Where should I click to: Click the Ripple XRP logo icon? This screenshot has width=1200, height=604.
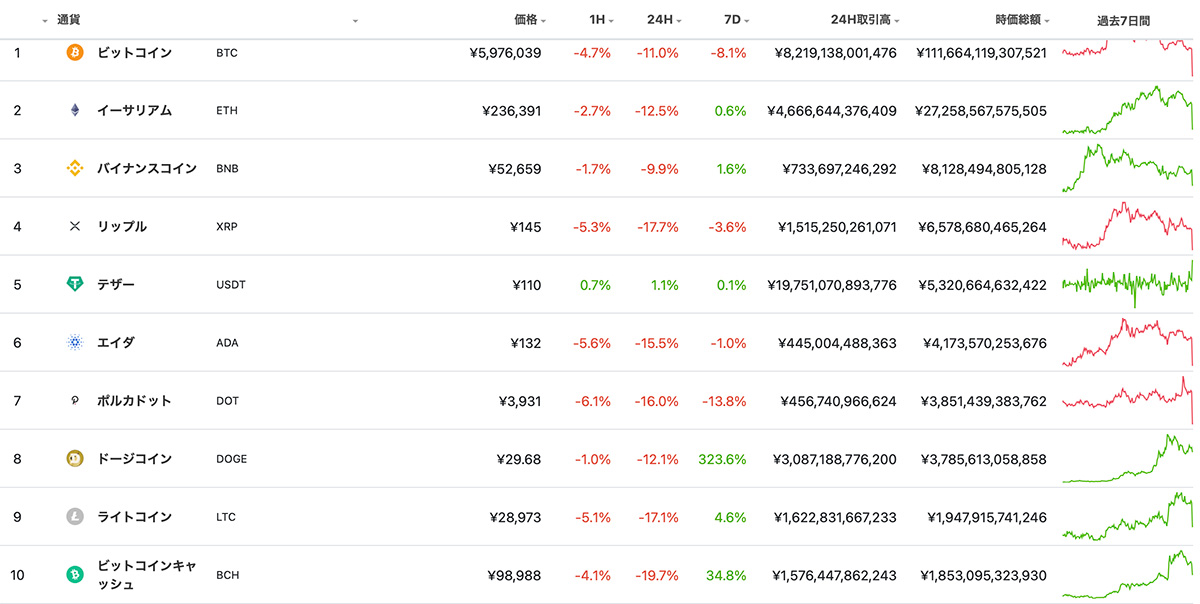(75, 226)
